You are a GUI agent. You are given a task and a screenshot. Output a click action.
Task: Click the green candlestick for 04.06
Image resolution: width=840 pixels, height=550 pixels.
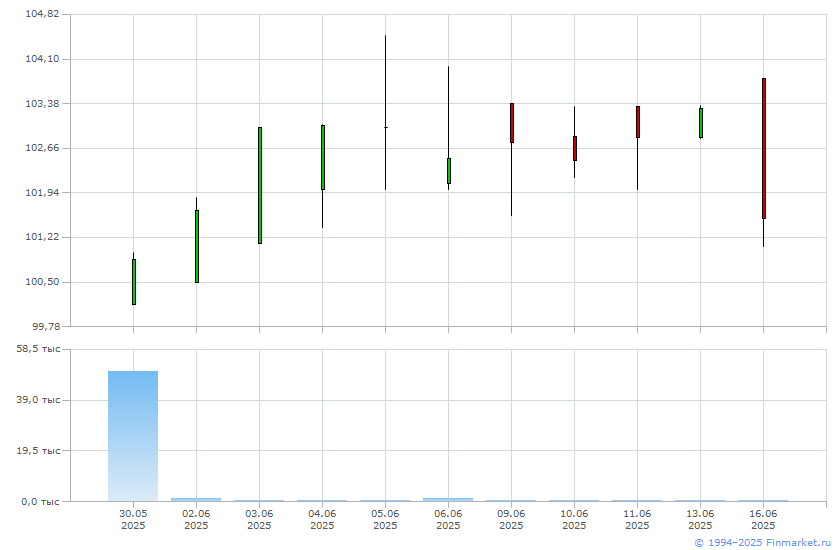point(322,157)
